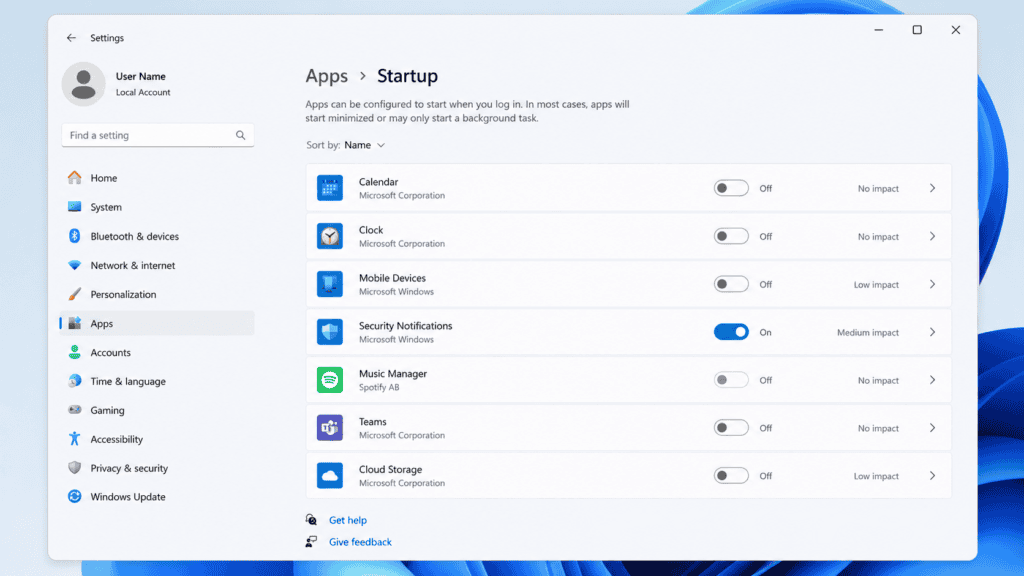Expand Clock row details chevron
Image resolution: width=1024 pixels, height=576 pixels.
933,236
